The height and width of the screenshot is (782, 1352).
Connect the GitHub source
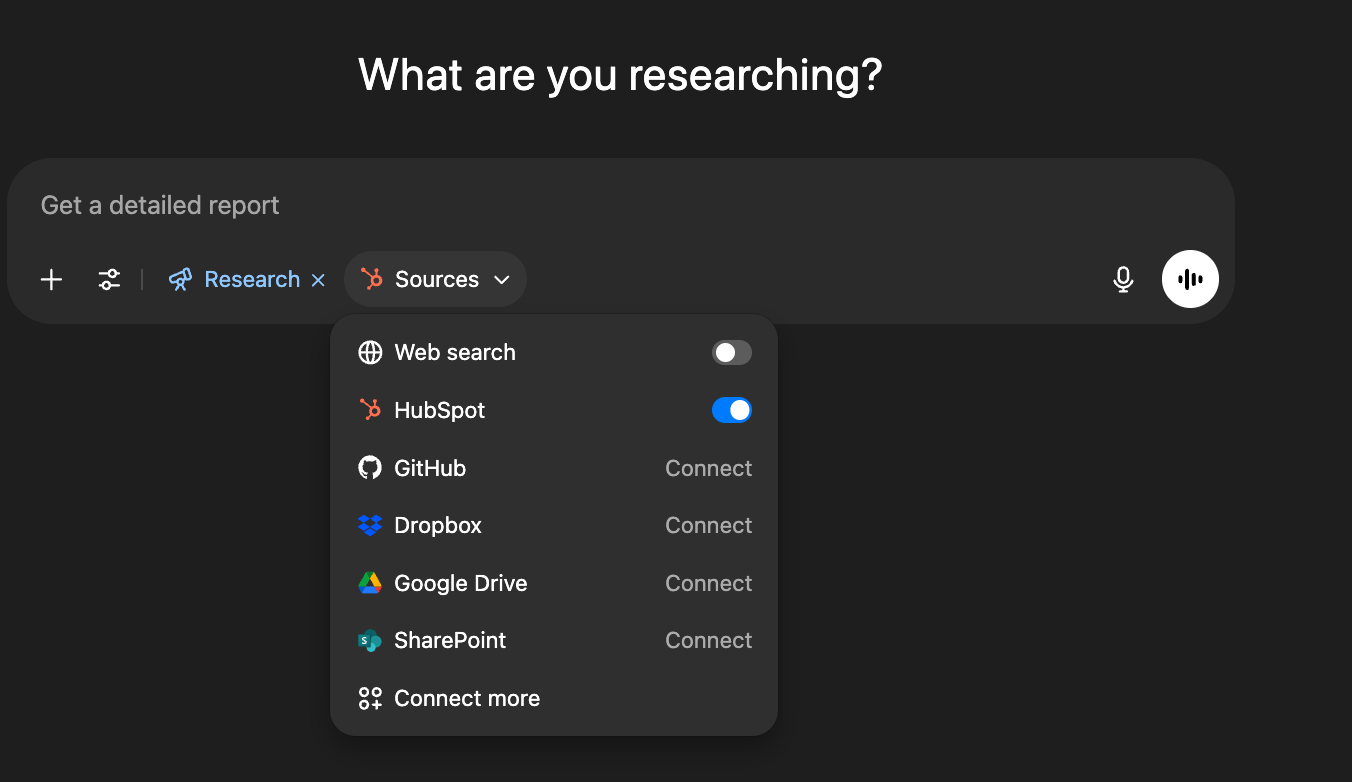[x=708, y=468]
